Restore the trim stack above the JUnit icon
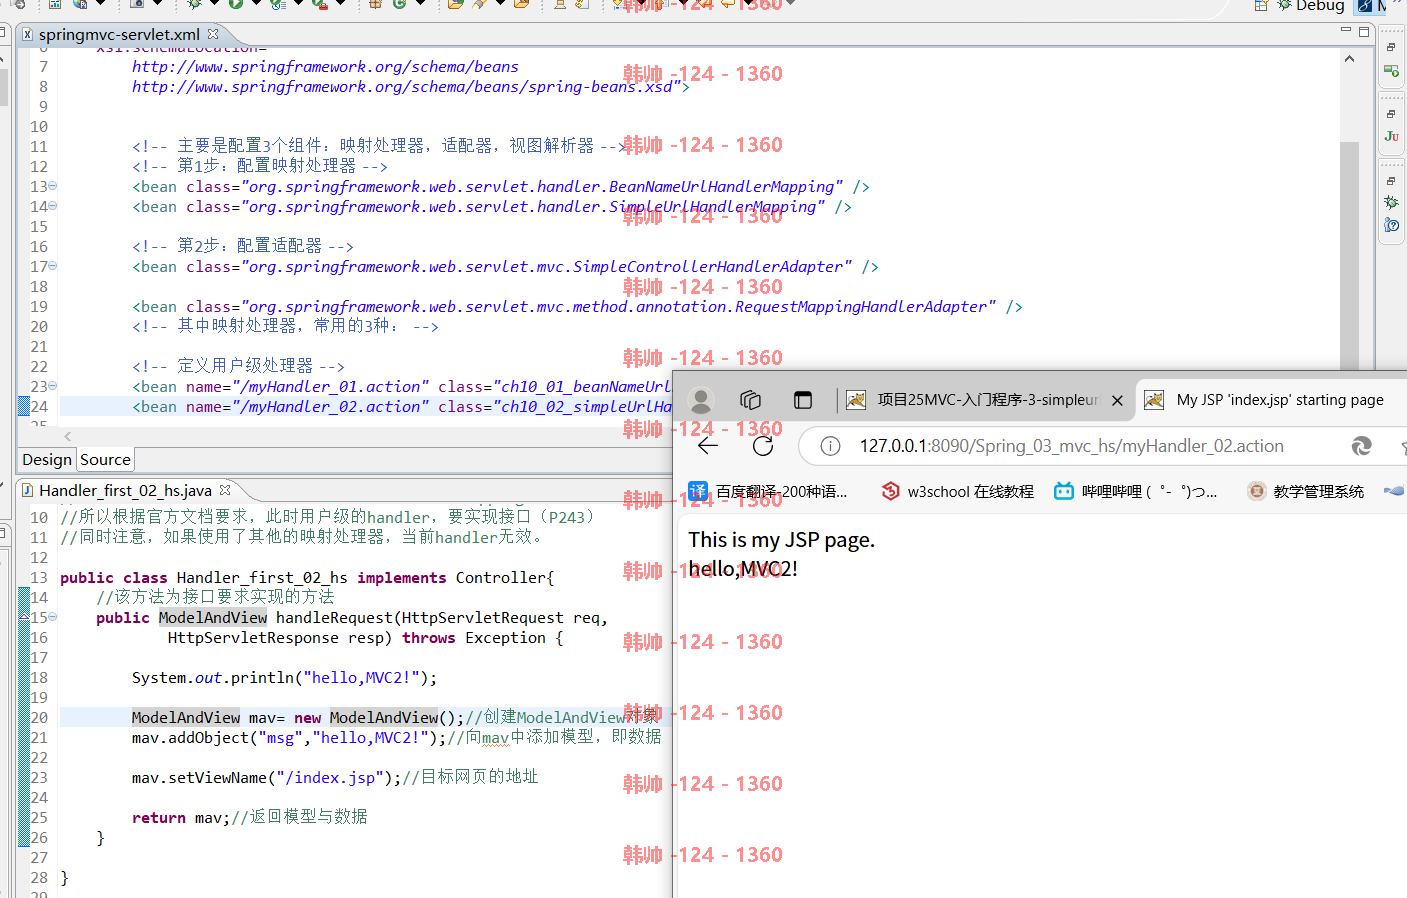1407x898 pixels. pos(1391,114)
